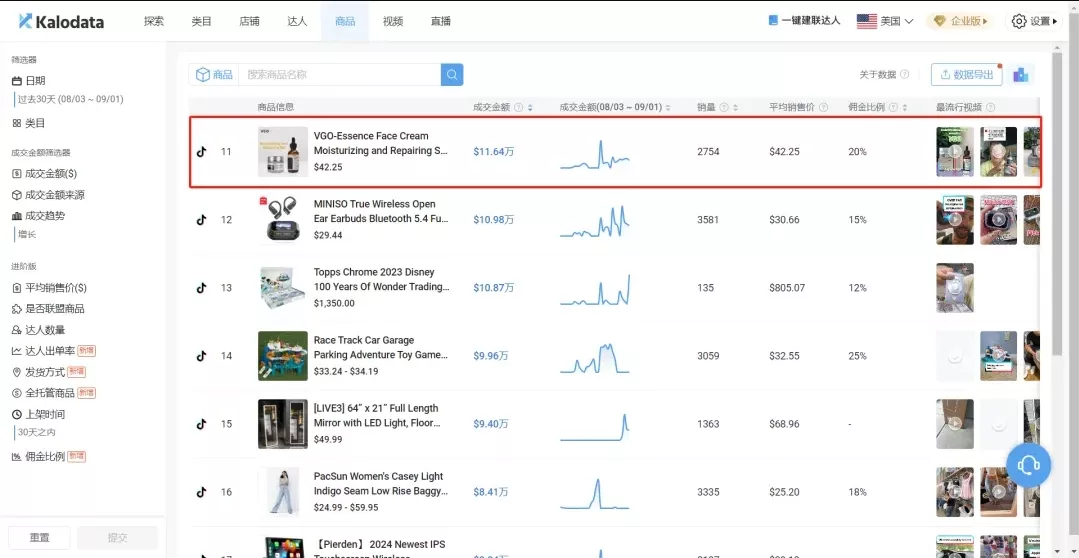Open the 直播 tab
This screenshot has width=1079, height=558.
pyautogui.click(x=440, y=21)
